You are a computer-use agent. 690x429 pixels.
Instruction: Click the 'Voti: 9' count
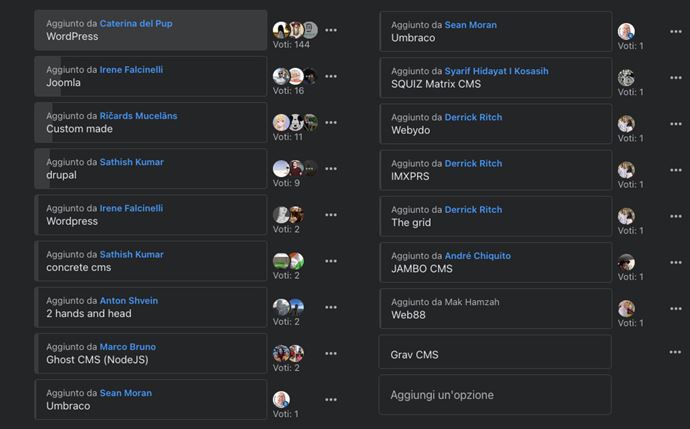286,183
